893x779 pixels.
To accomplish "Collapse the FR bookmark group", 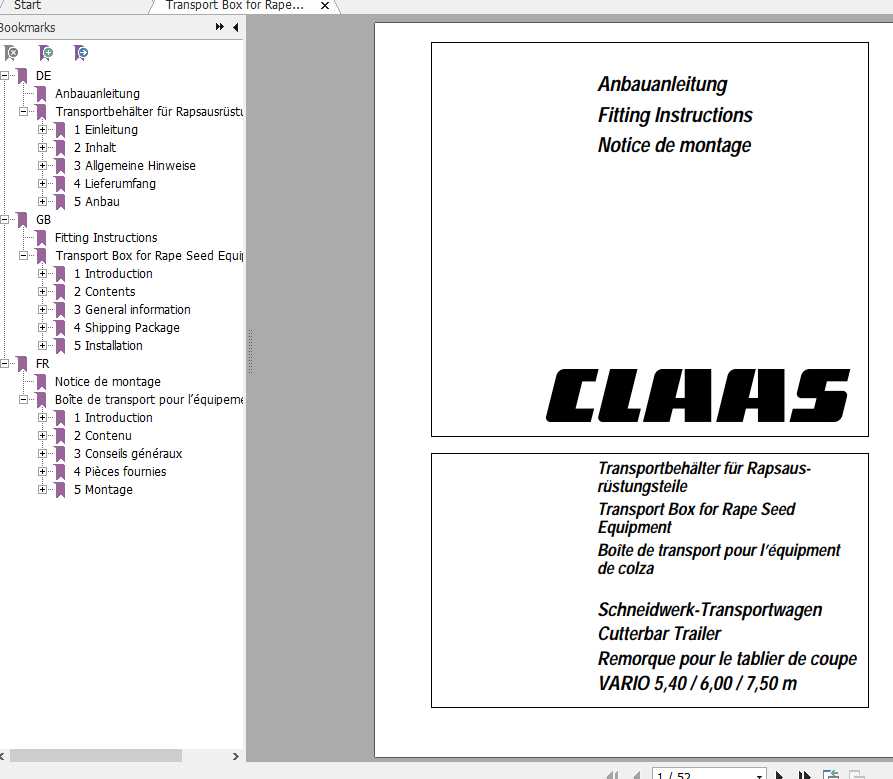I will [x=5, y=363].
